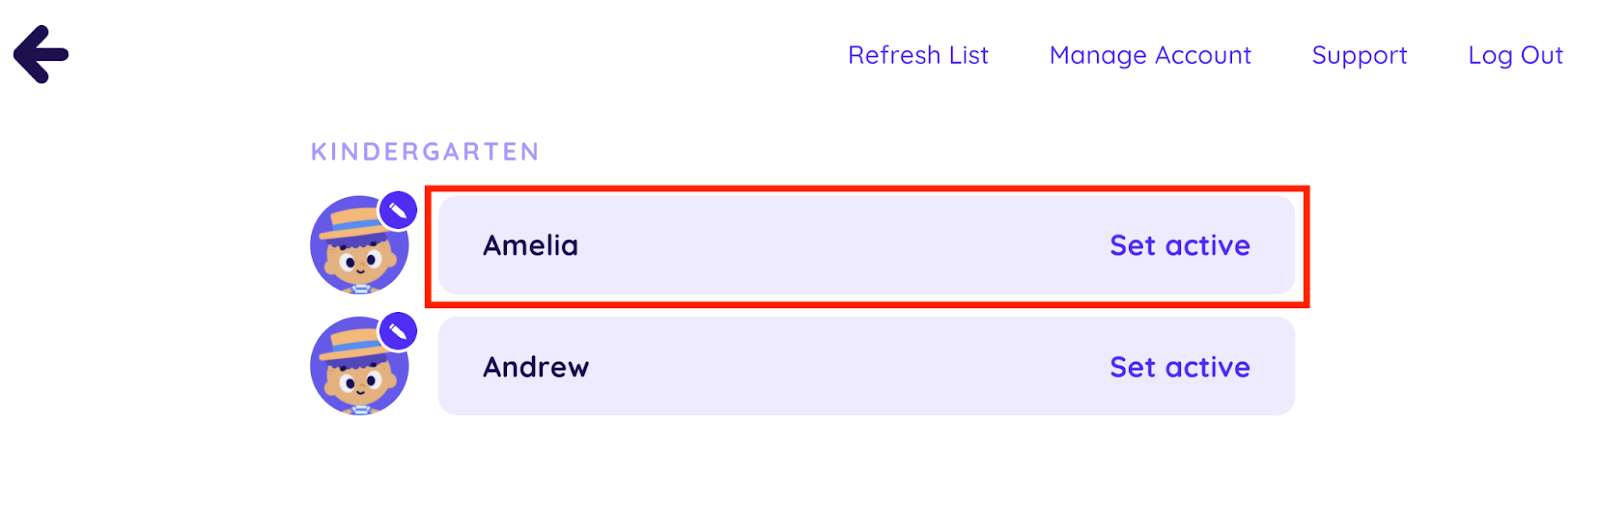
Task: Select the blank middle of Amelia's row
Action: coord(840,245)
